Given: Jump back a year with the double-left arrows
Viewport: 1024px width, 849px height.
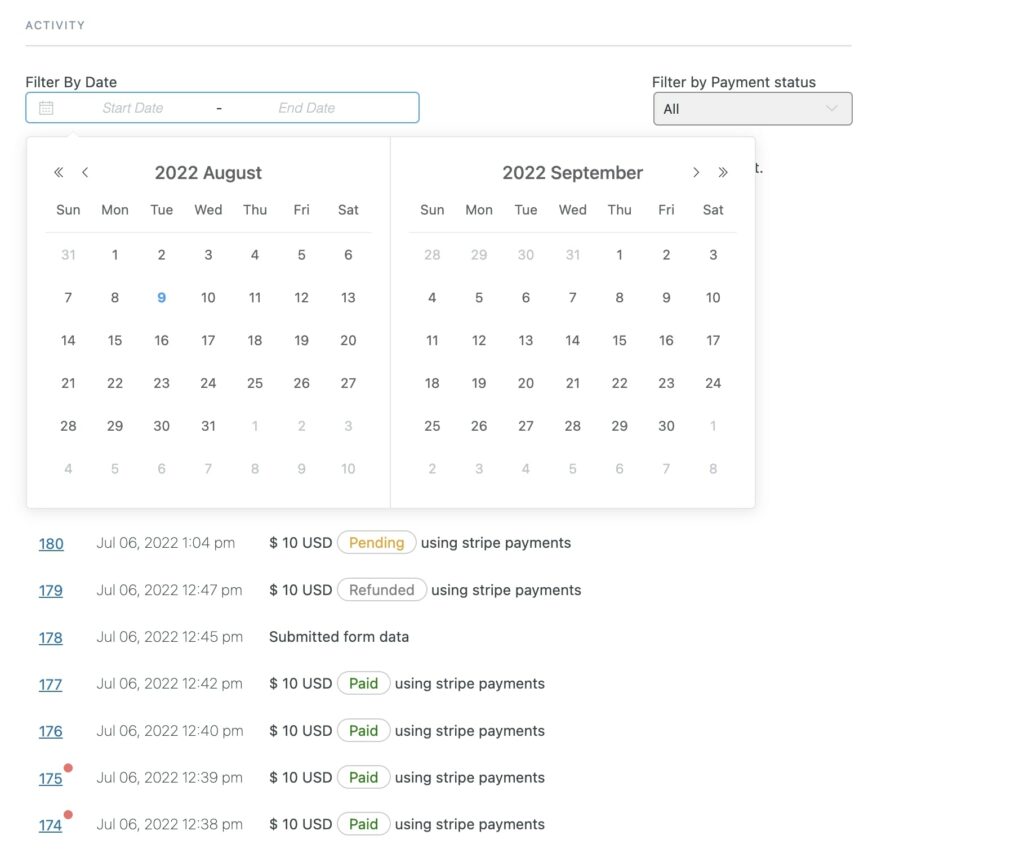Looking at the screenshot, I should (x=58, y=172).
